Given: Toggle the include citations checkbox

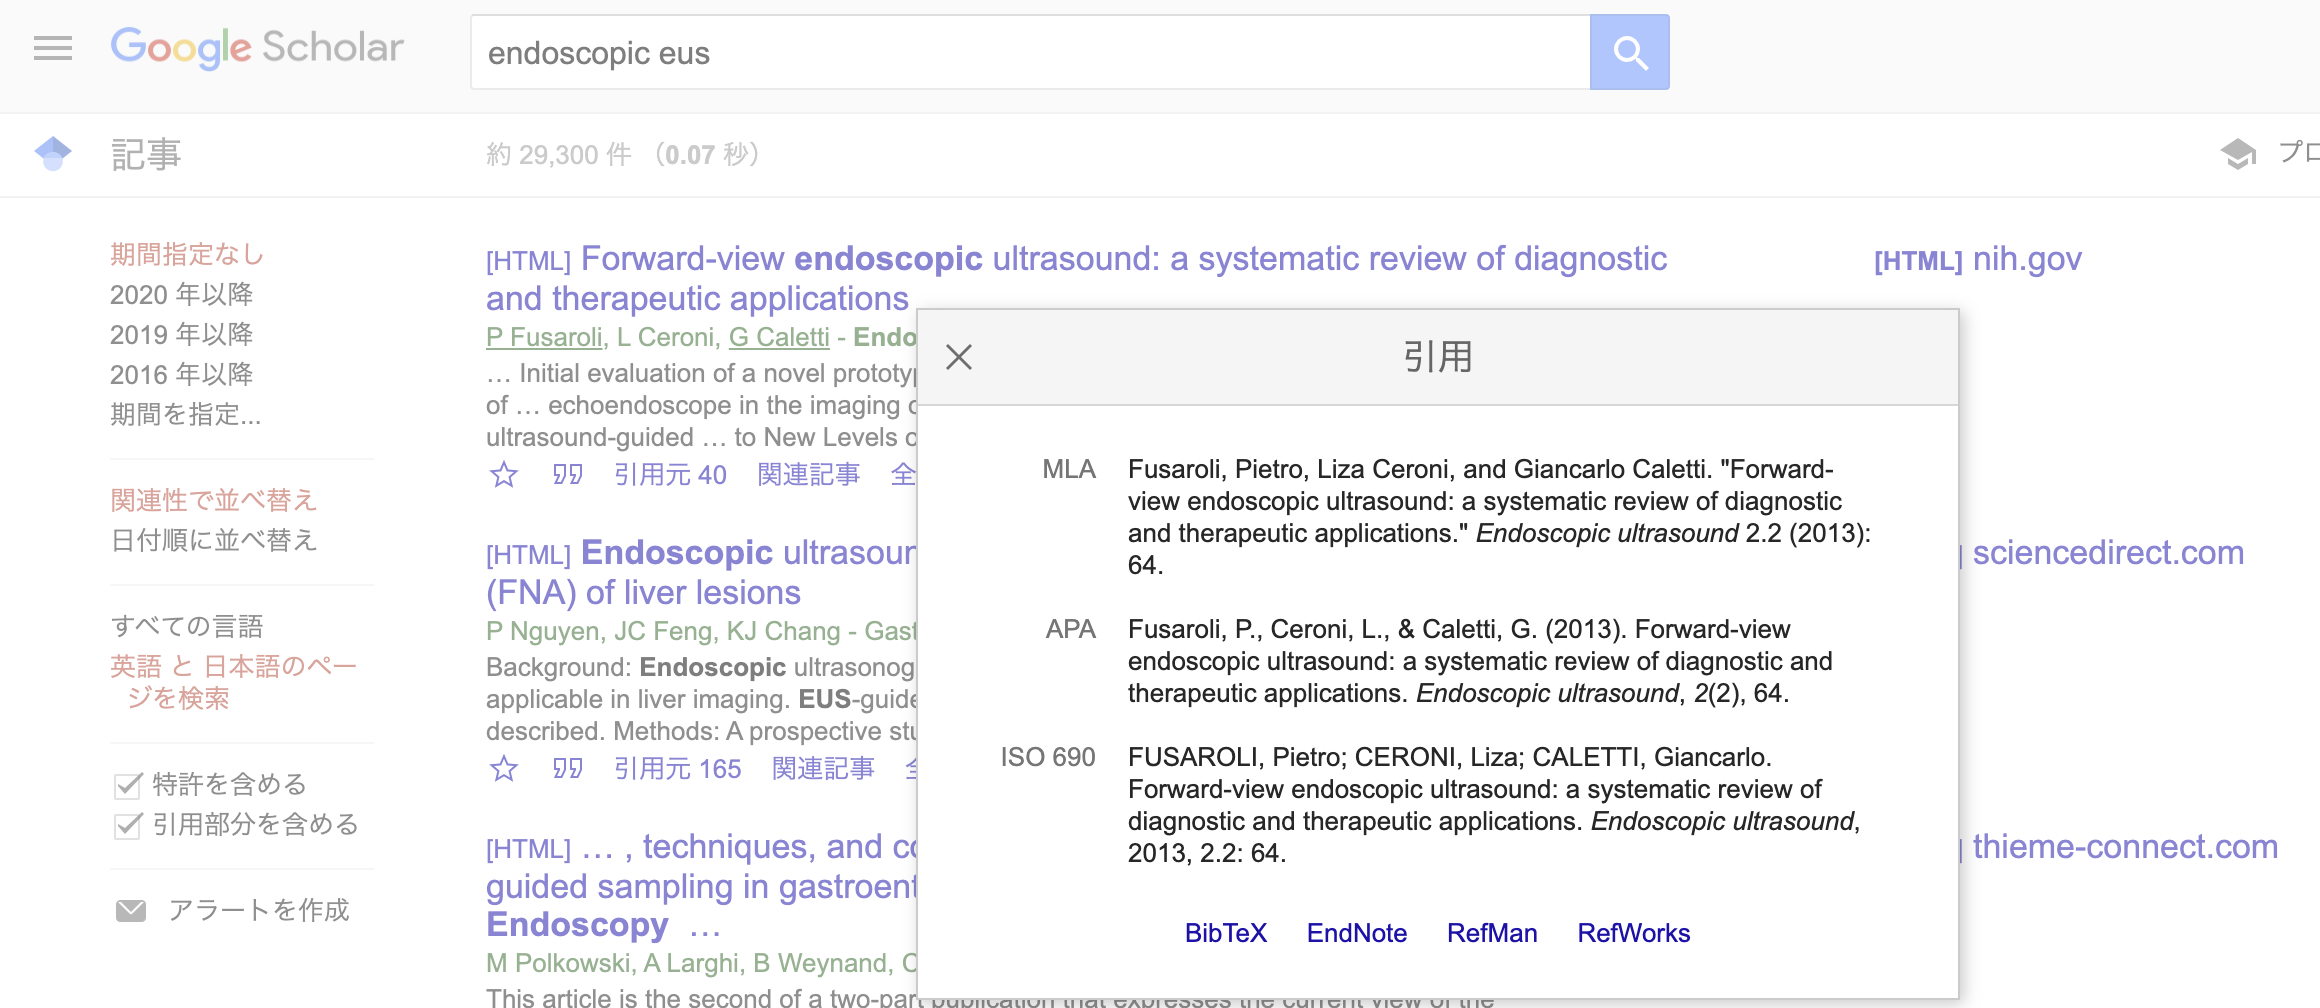Looking at the screenshot, I should pyautogui.click(x=128, y=825).
